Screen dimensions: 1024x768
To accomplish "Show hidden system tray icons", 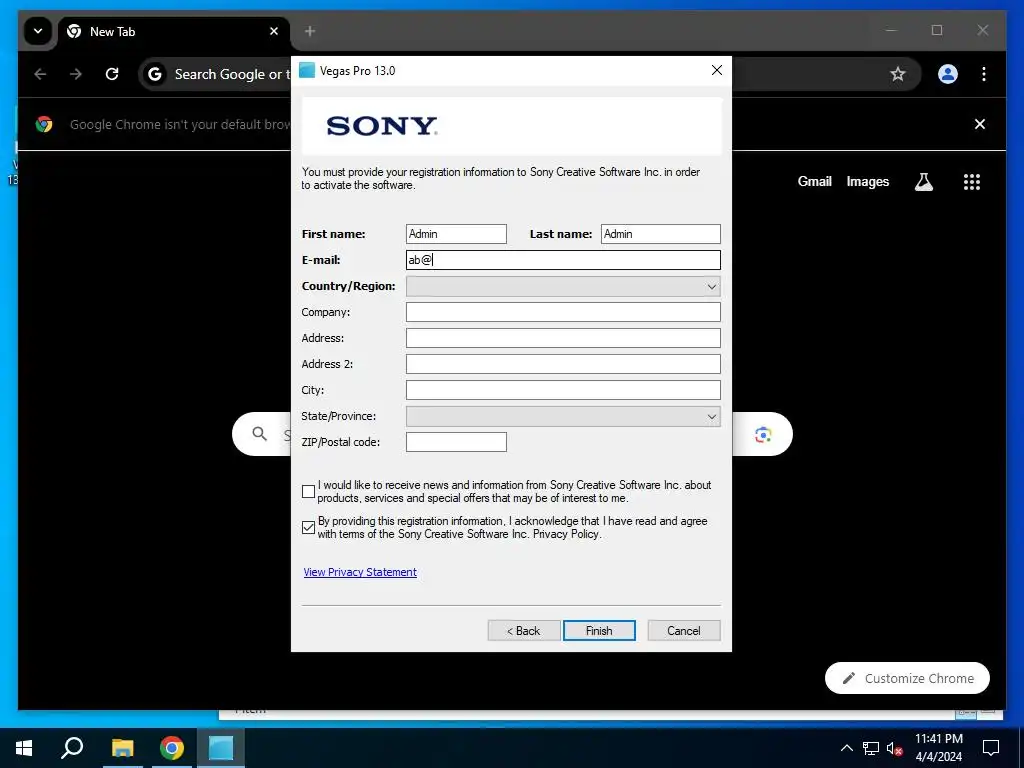I will [x=846, y=748].
